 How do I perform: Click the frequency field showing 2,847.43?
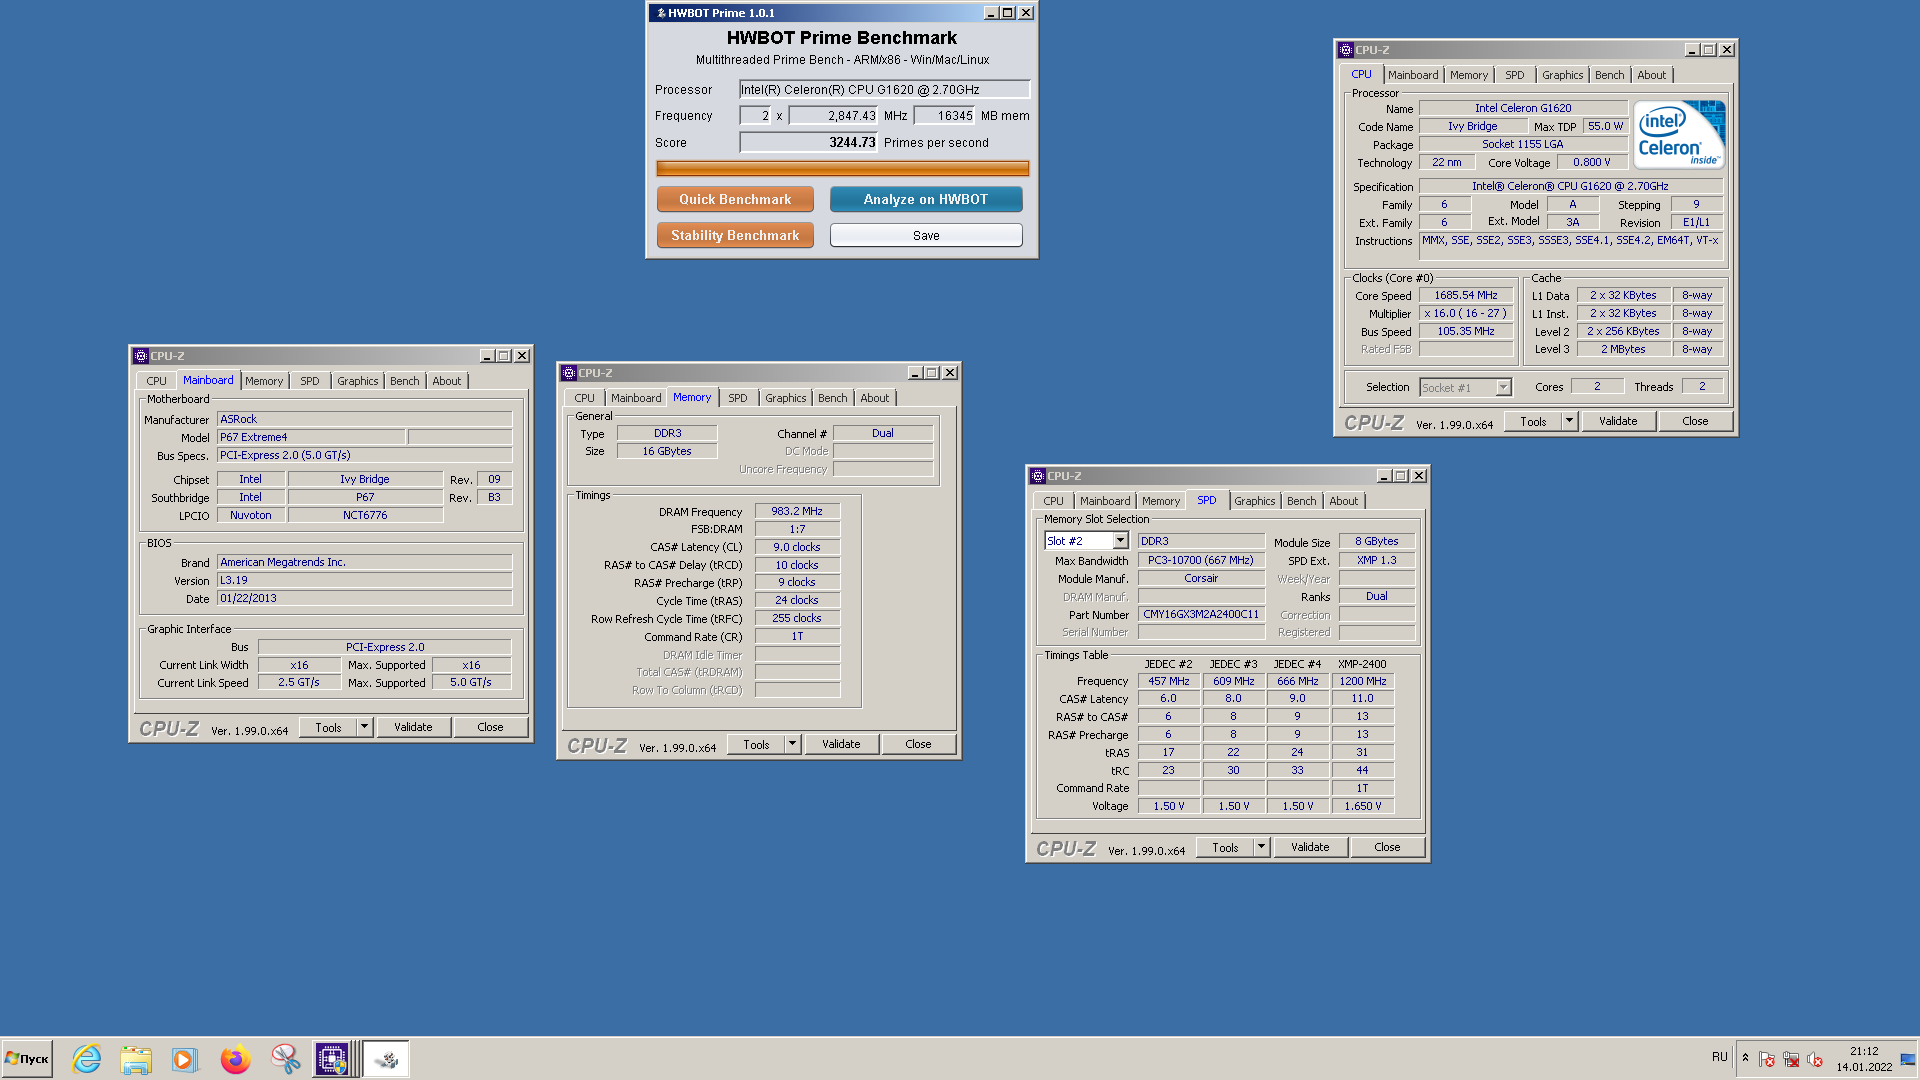click(833, 115)
